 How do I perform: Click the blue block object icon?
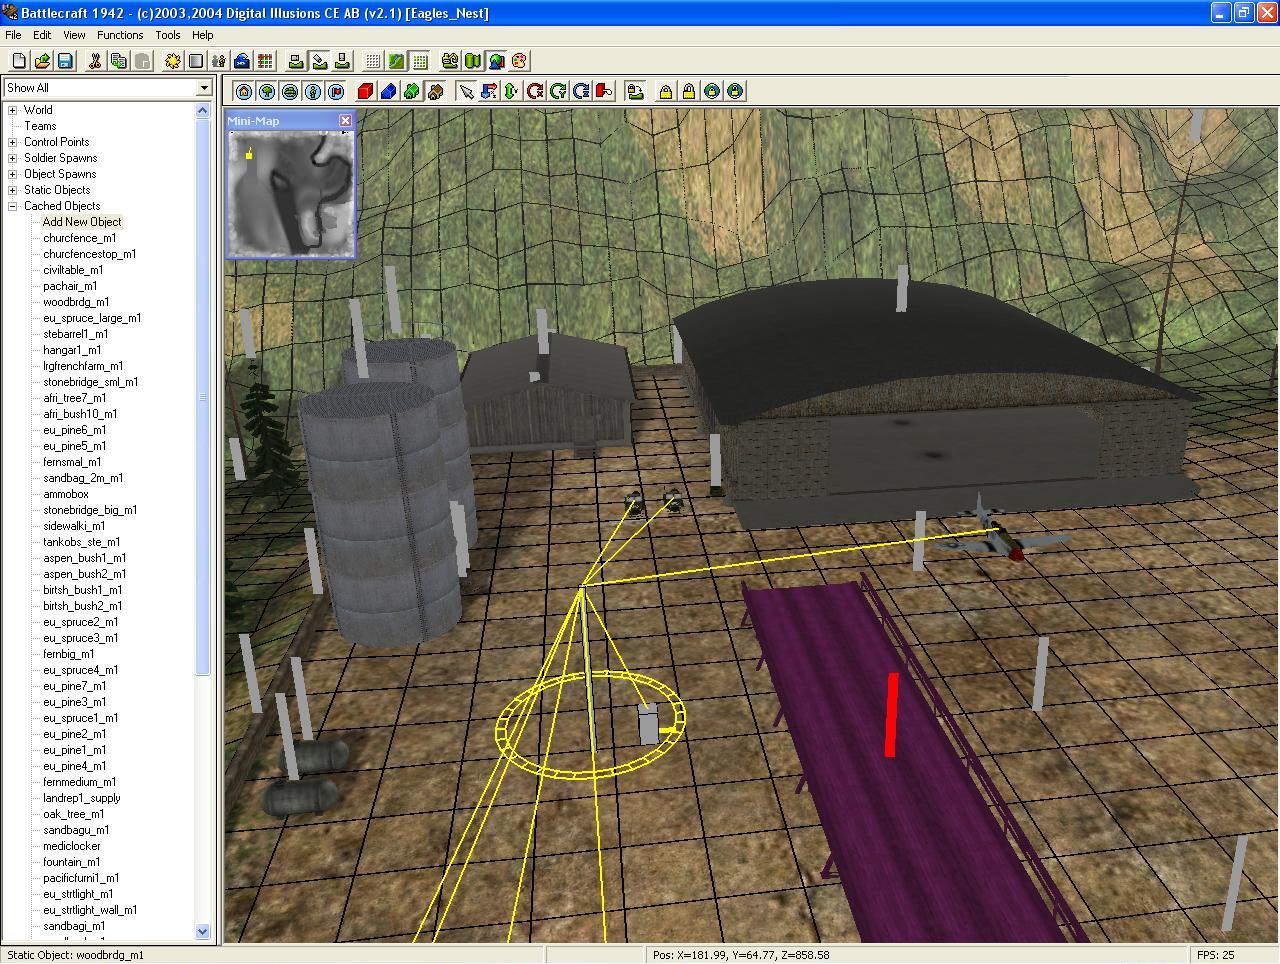pyautogui.click(x=388, y=91)
